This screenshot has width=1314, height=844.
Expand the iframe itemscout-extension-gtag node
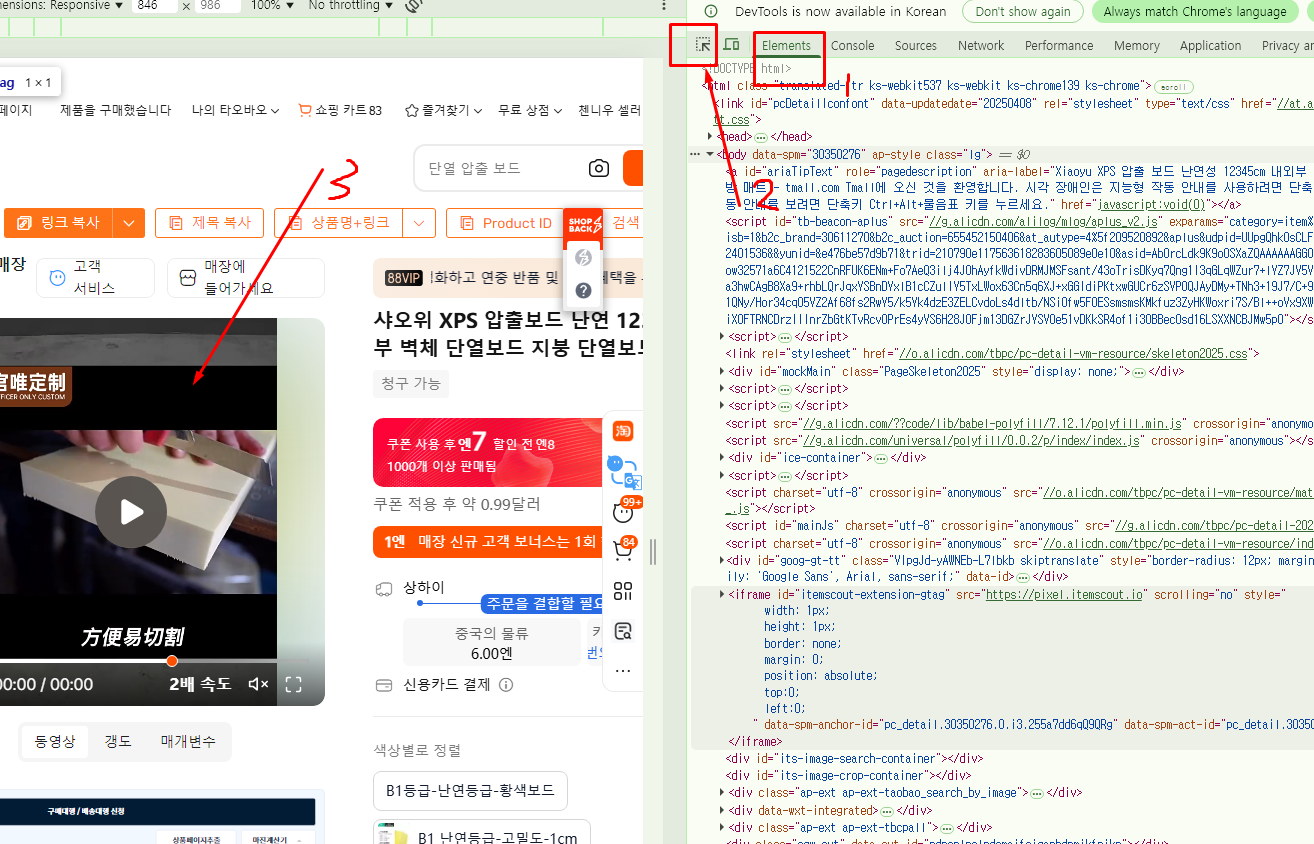pyautogui.click(x=723, y=594)
